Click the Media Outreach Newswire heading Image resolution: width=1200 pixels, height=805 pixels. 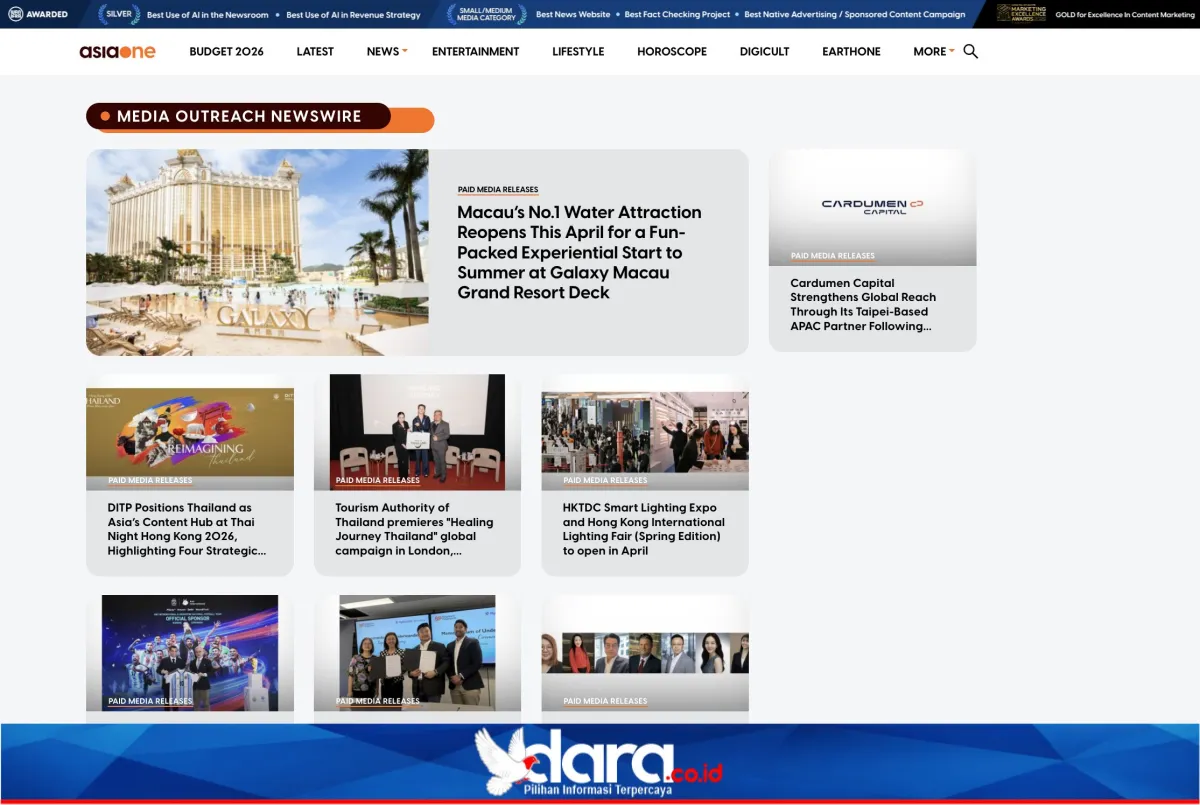(x=239, y=116)
